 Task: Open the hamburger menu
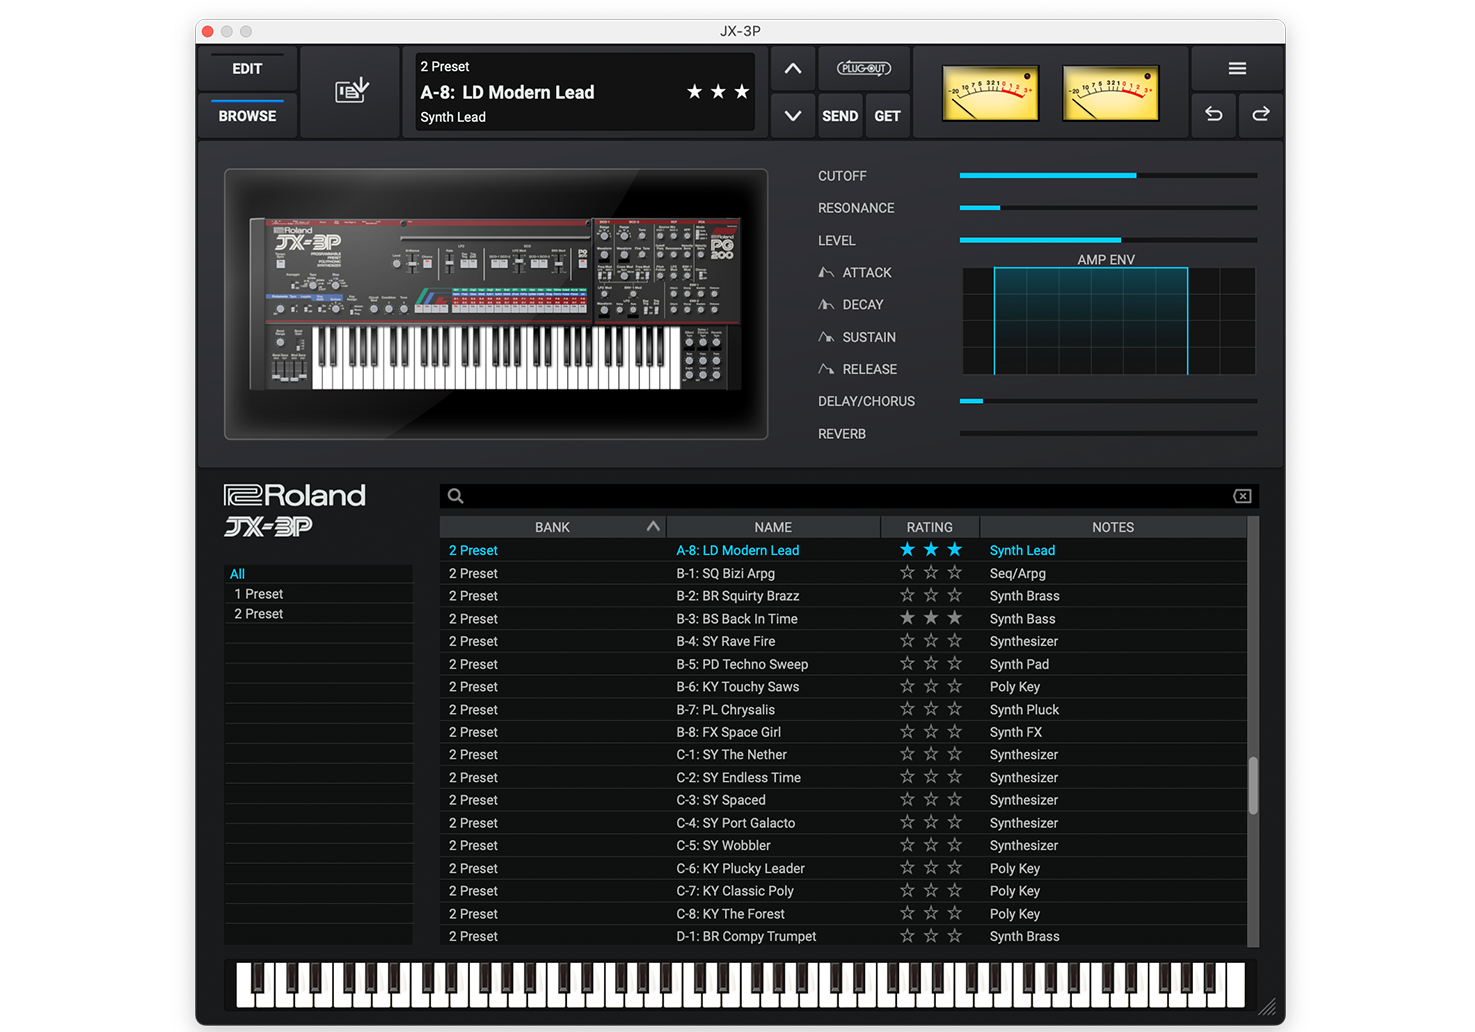(1237, 69)
